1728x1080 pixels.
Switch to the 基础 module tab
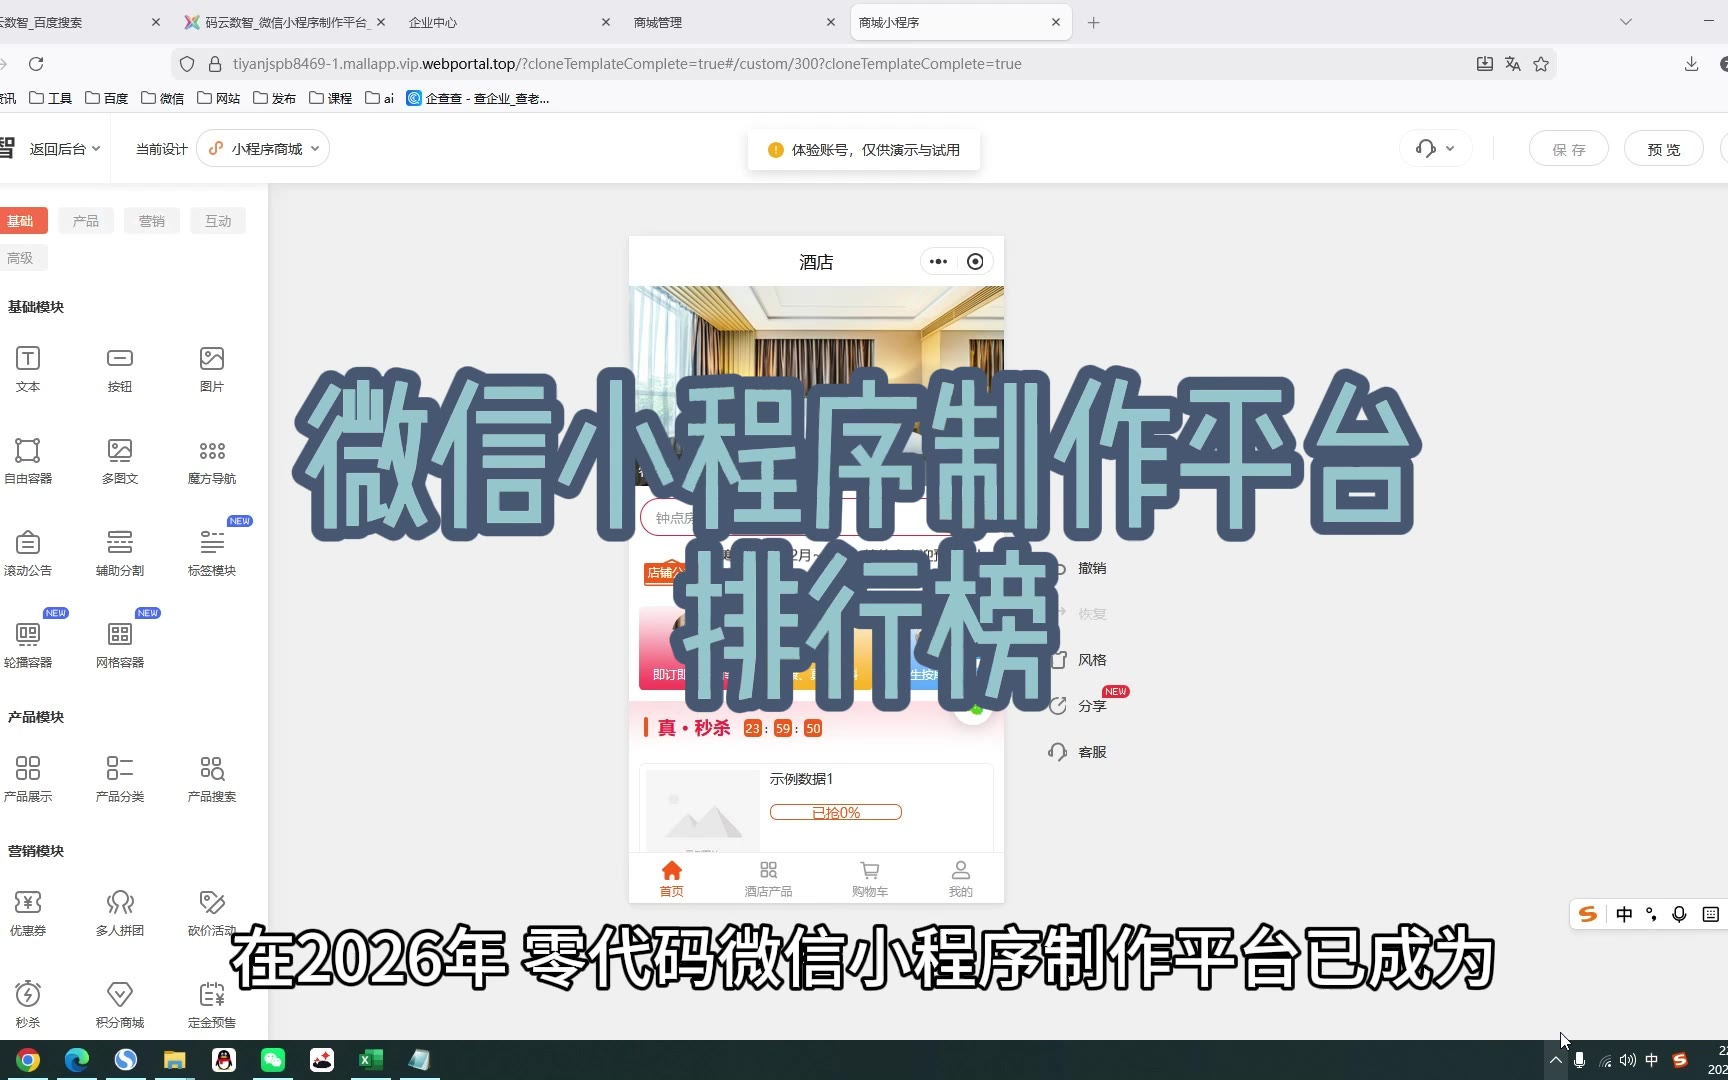pyautogui.click(x=20, y=221)
